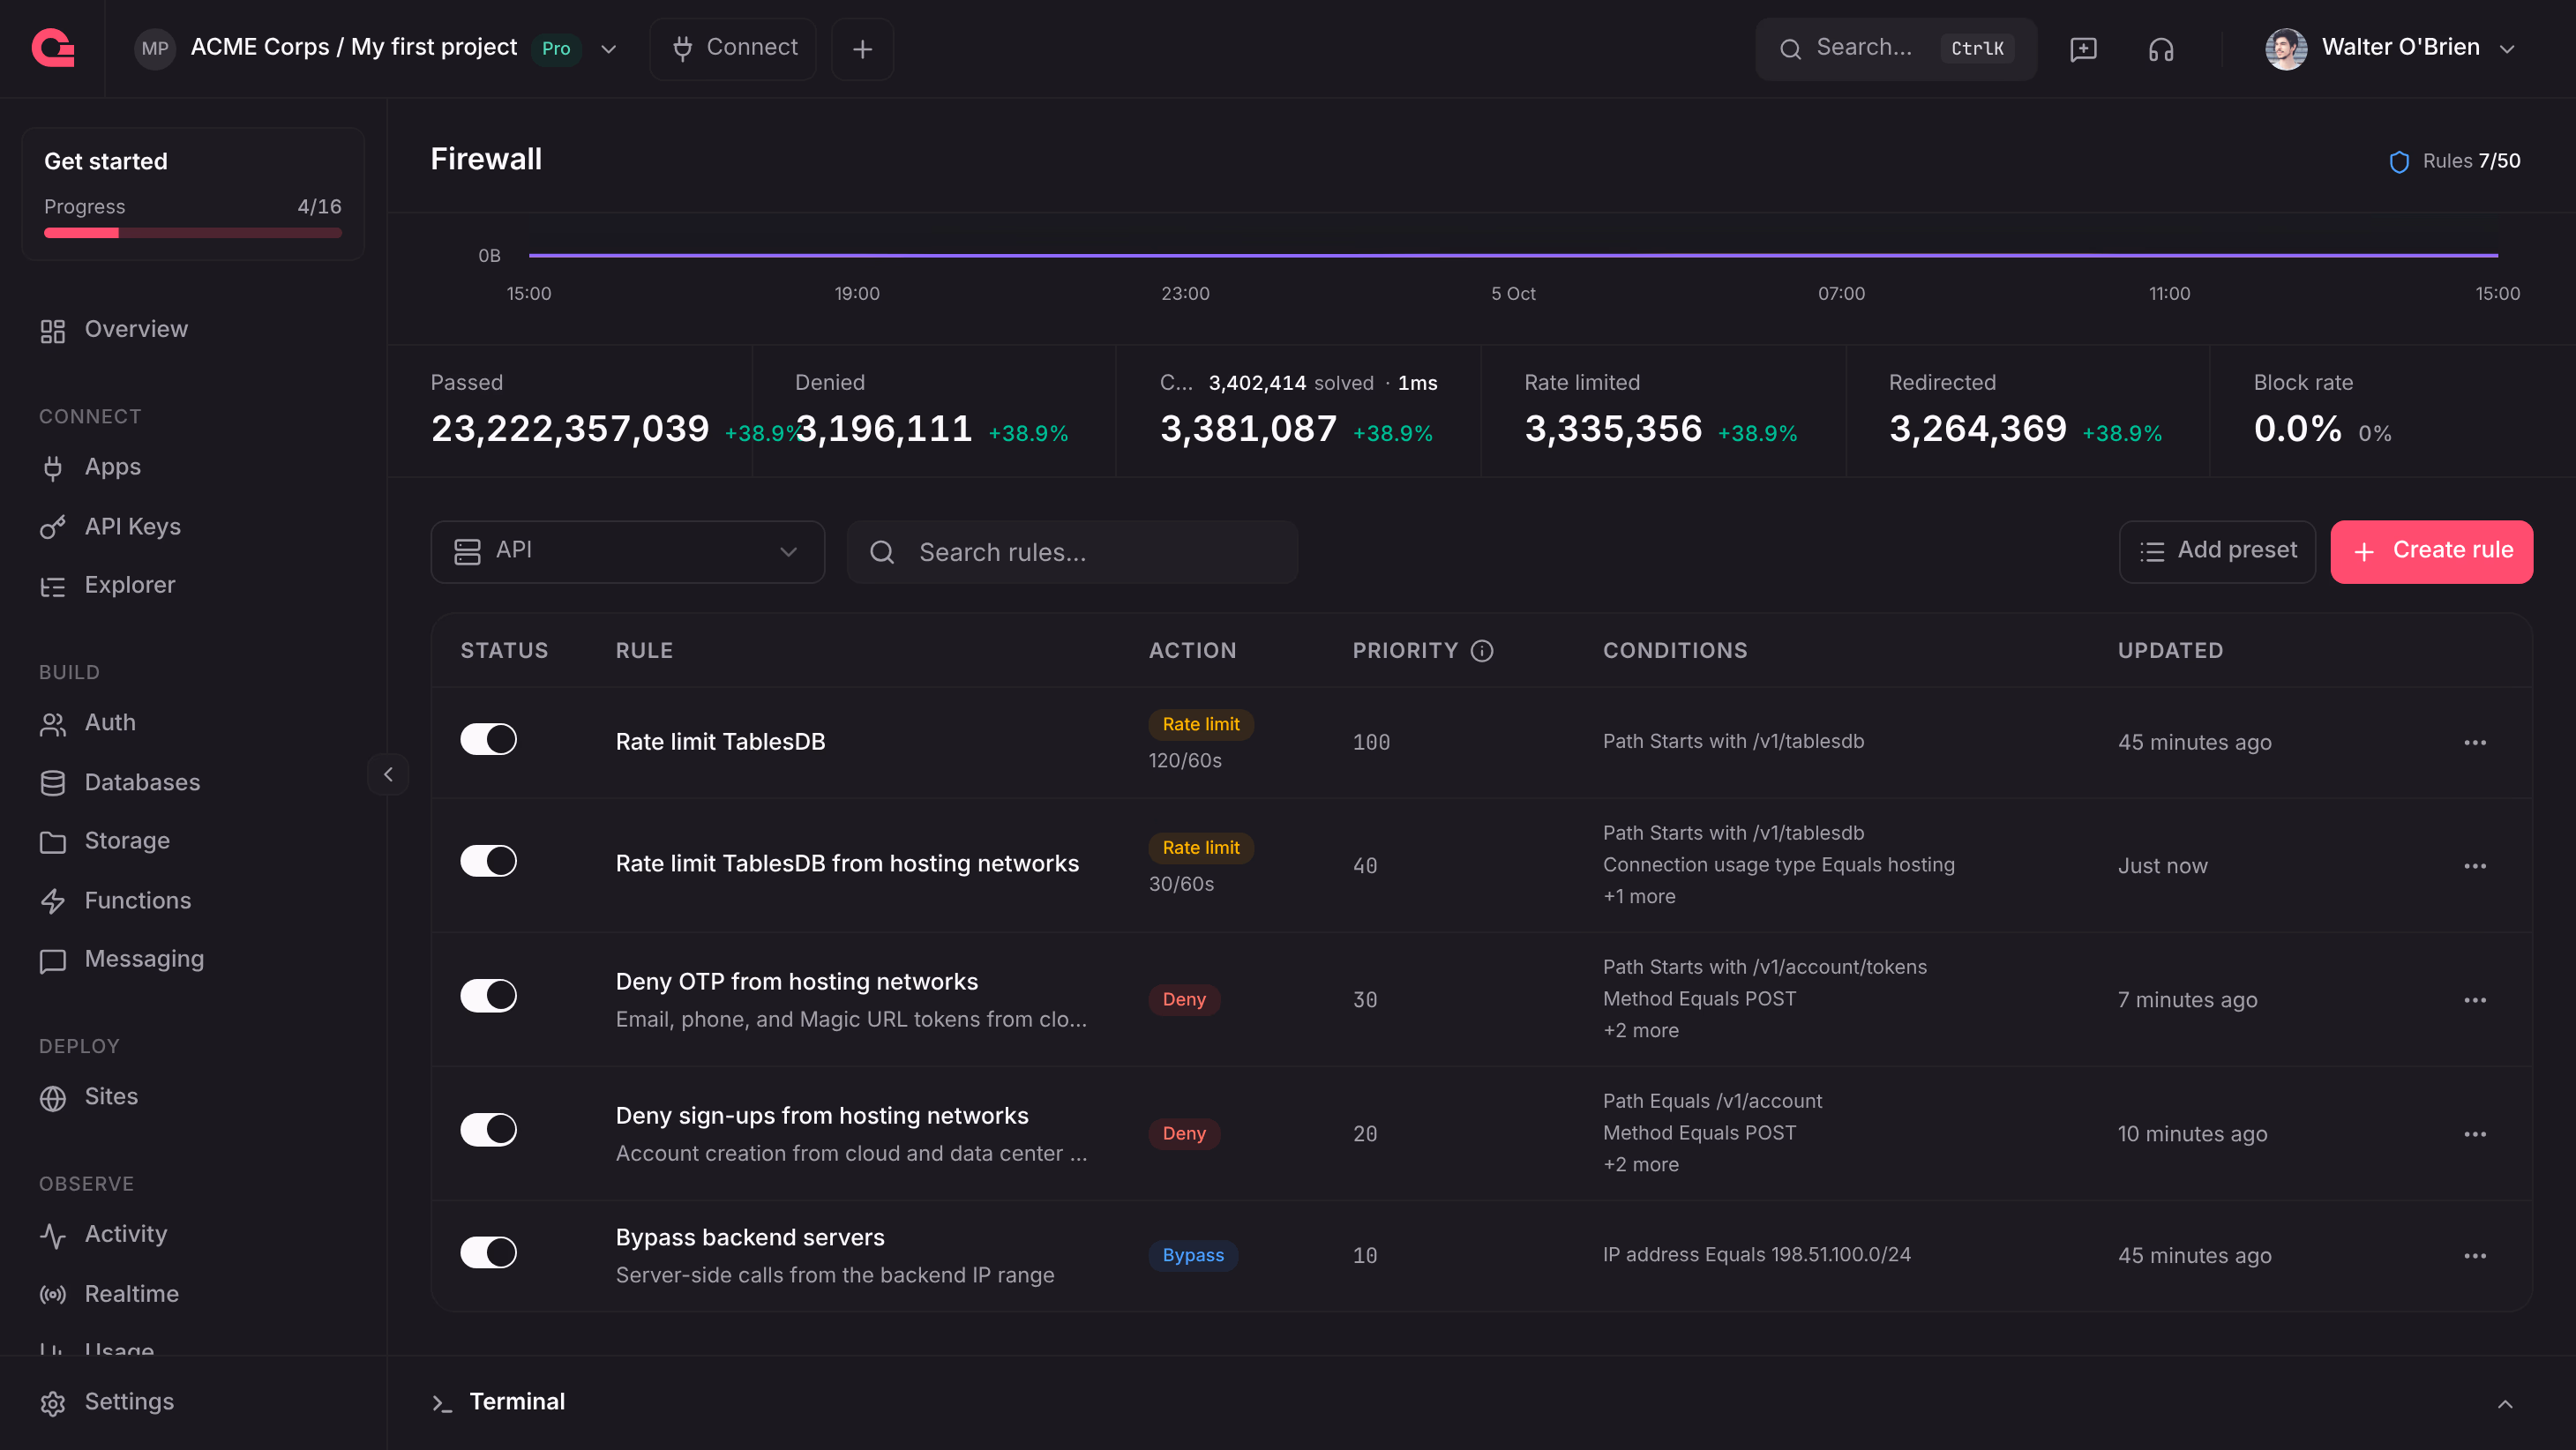Image resolution: width=2576 pixels, height=1450 pixels.
Task: Go to Functions in the sidebar
Action: (x=138, y=901)
